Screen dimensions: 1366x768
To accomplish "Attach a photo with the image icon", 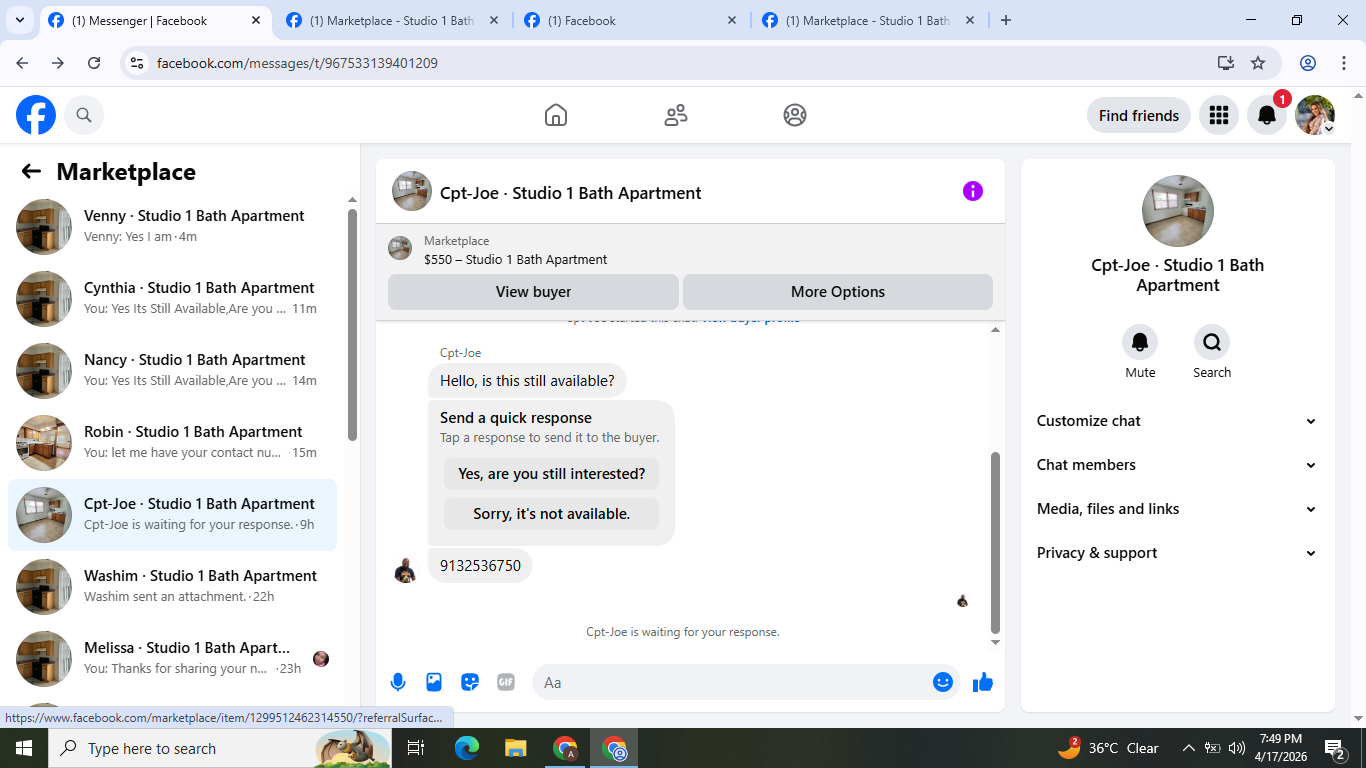I will tap(434, 682).
